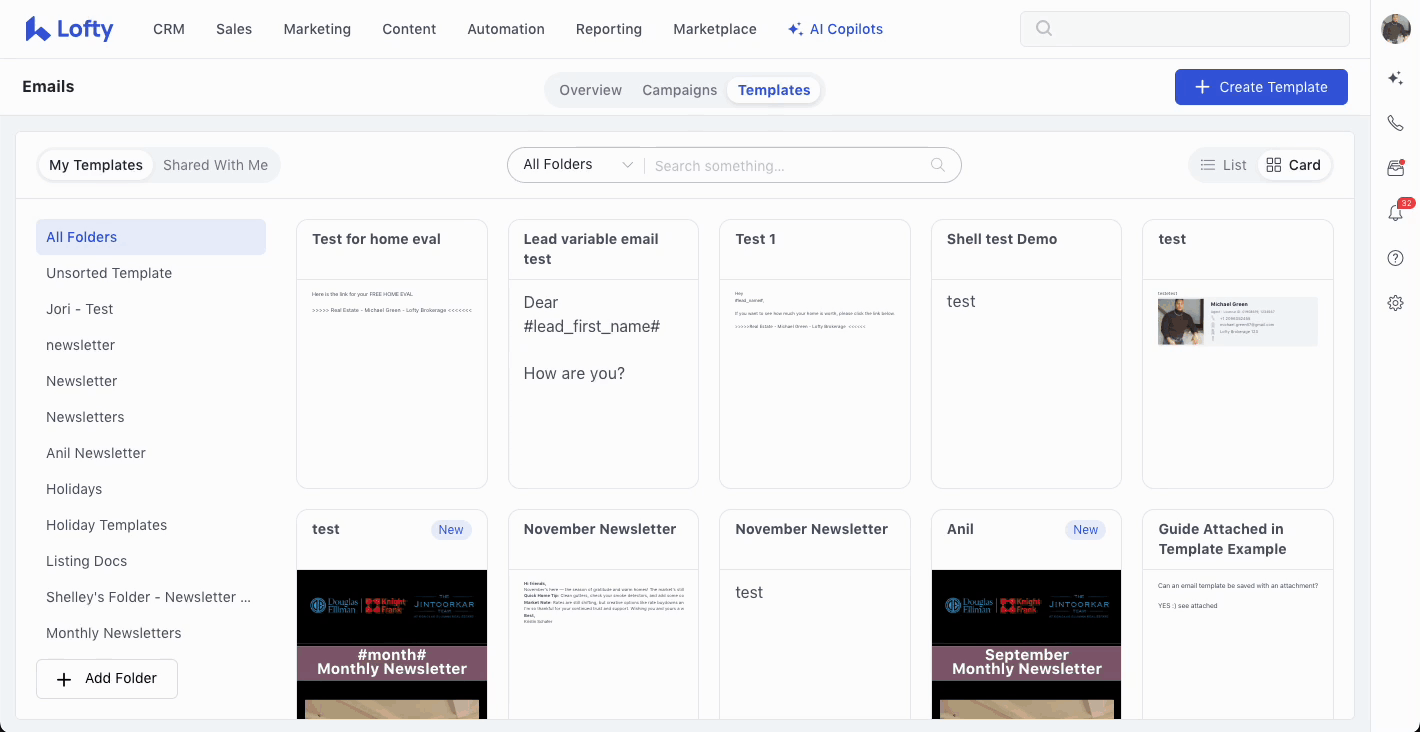The height and width of the screenshot is (732, 1420).
Task: Switch to the Campaigns tab
Action: pos(679,90)
